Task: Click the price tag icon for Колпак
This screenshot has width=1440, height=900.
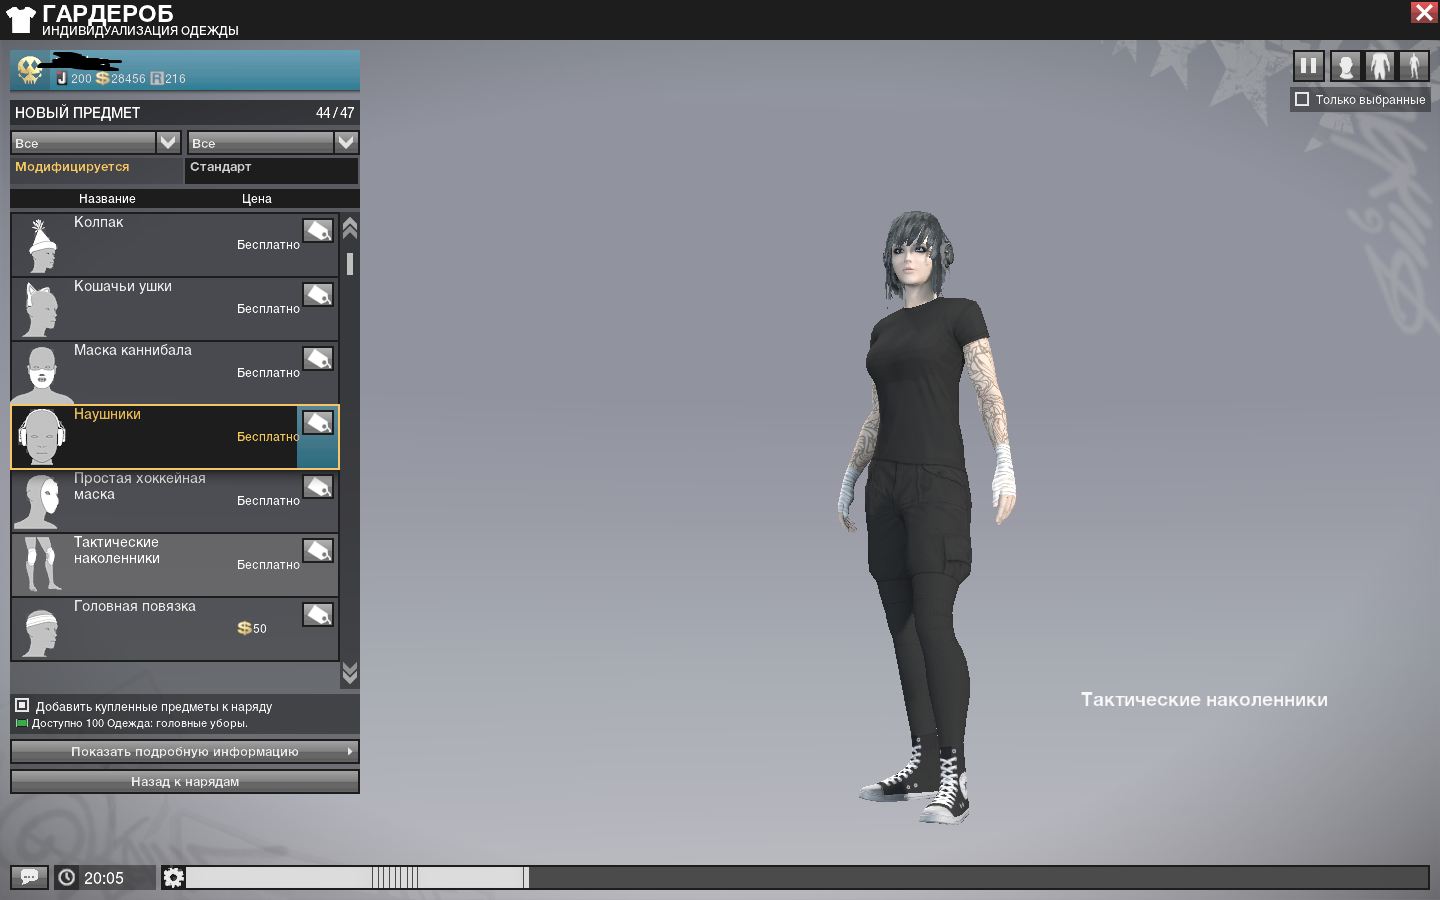Action: point(318,231)
